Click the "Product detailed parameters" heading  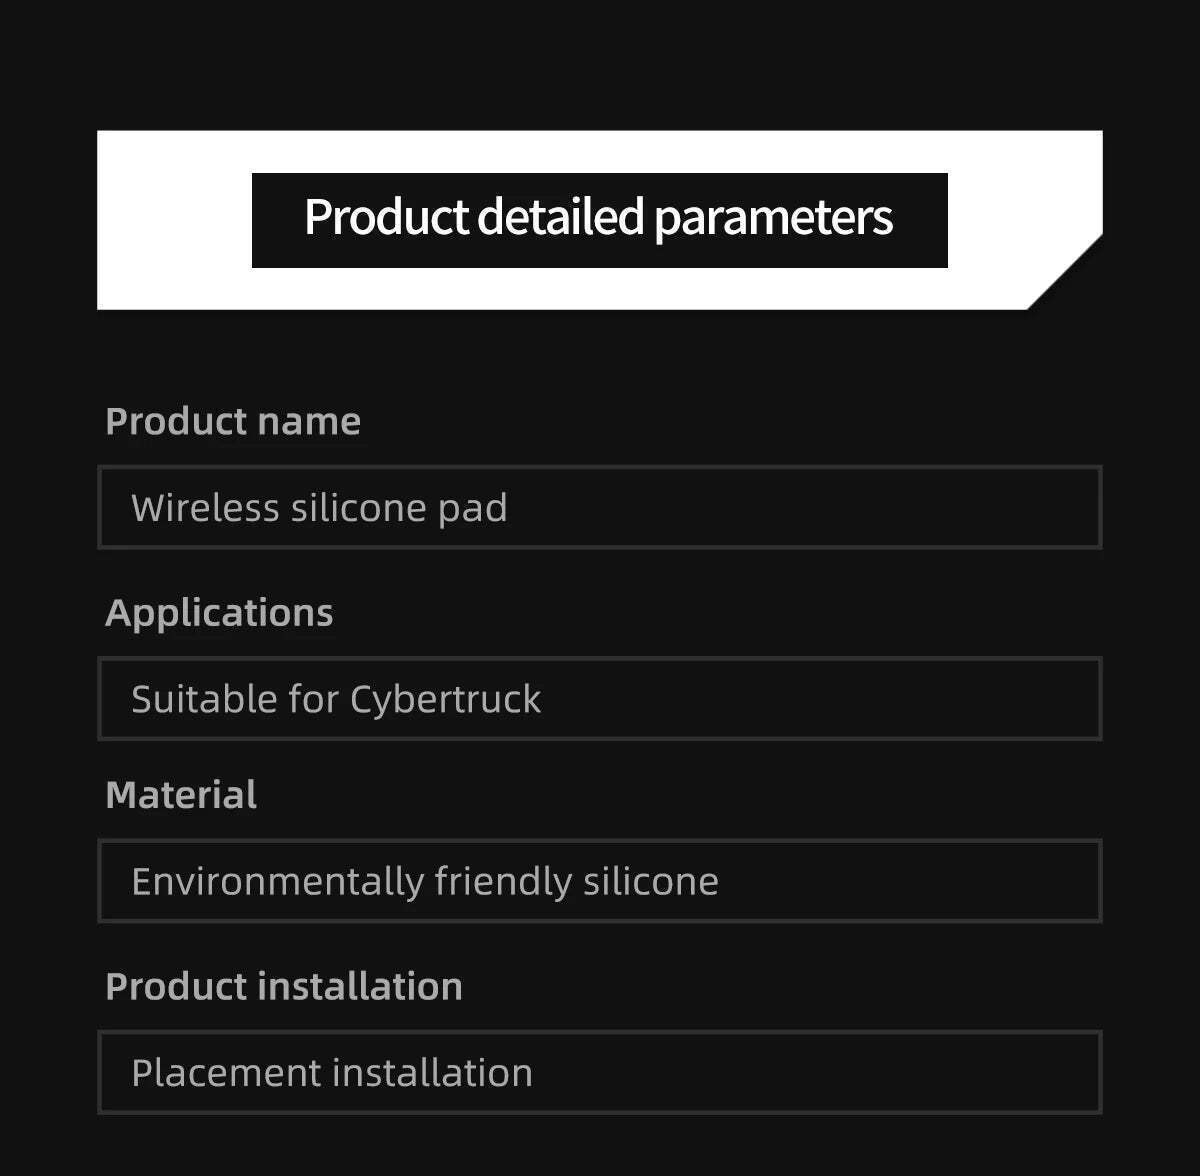pyautogui.click(x=598, y=218)
